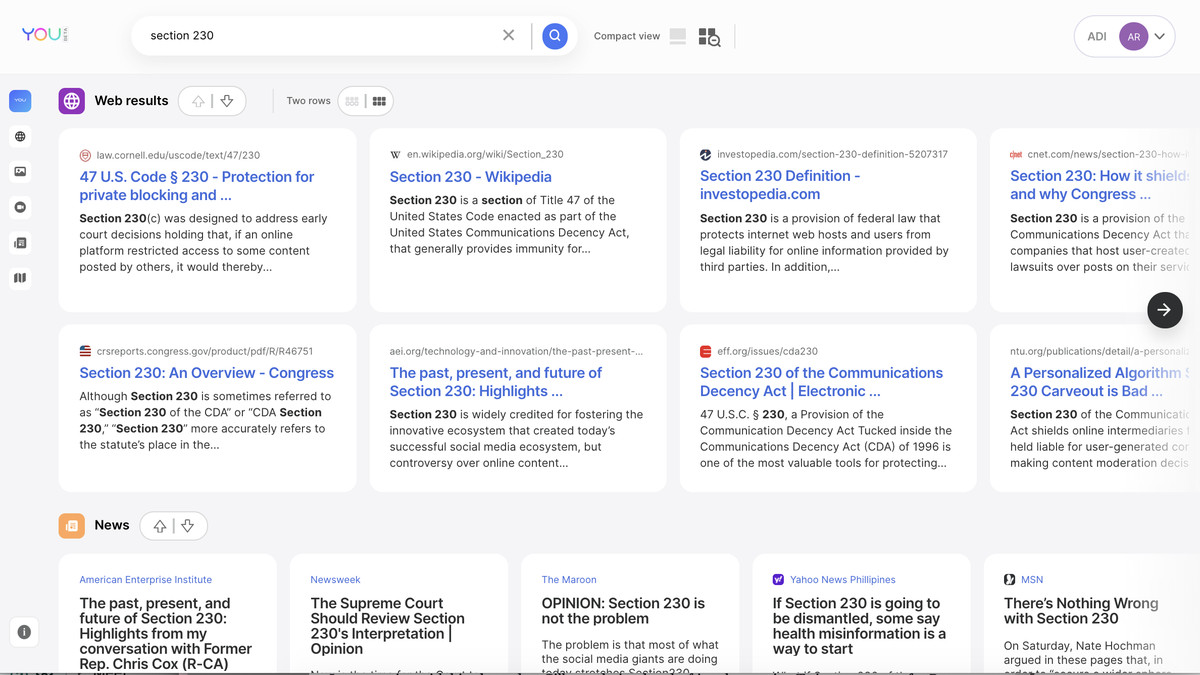Open the videos icon in left sidebar
This screenshot has height=675, width=1200.
tap(20, 207)
